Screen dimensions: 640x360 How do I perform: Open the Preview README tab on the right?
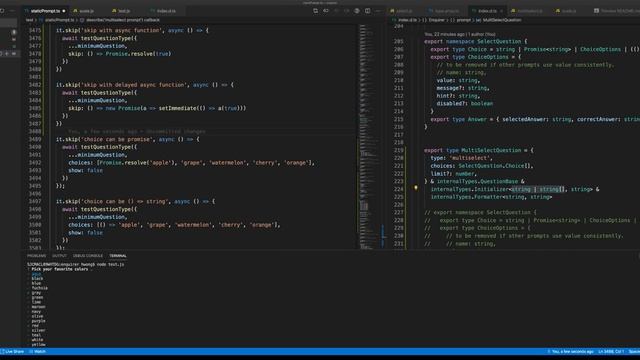[x=616, y=11]
